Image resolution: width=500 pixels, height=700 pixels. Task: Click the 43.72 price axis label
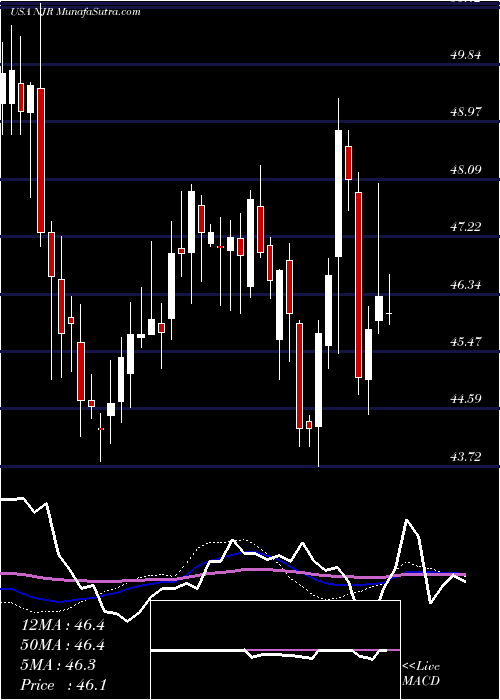(466, 456)
